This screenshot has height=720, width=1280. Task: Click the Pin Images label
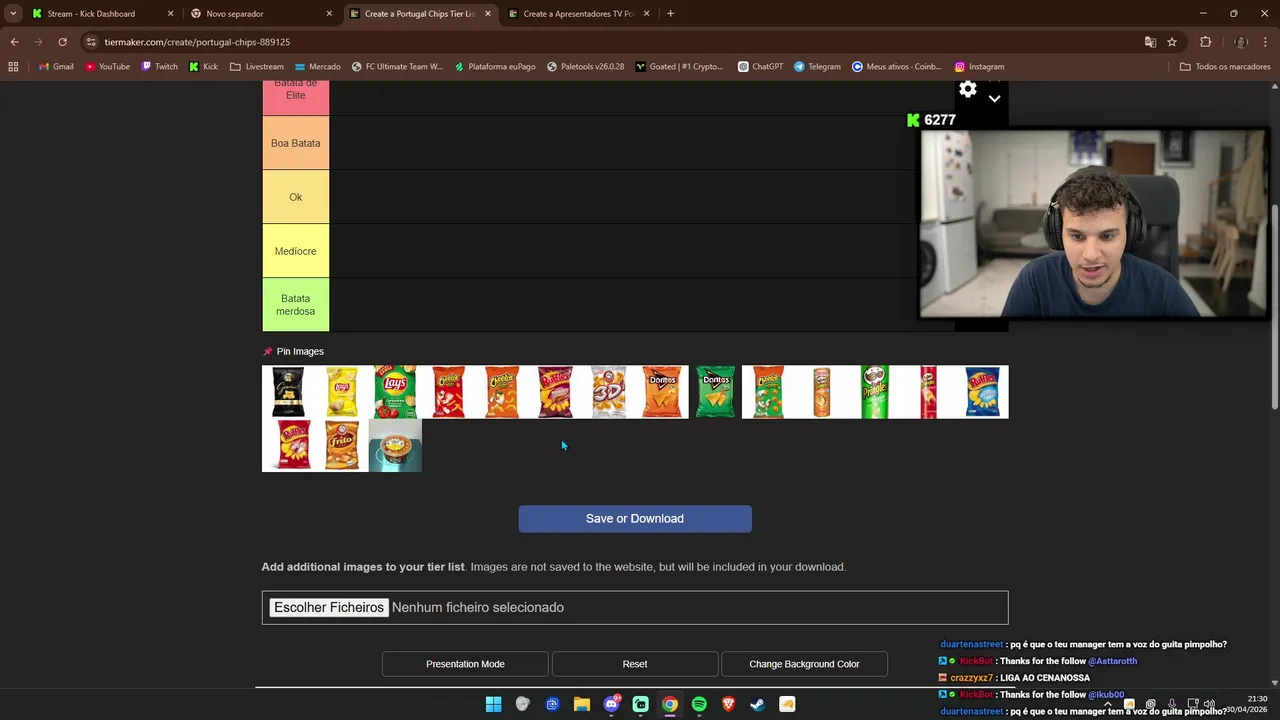300,352
